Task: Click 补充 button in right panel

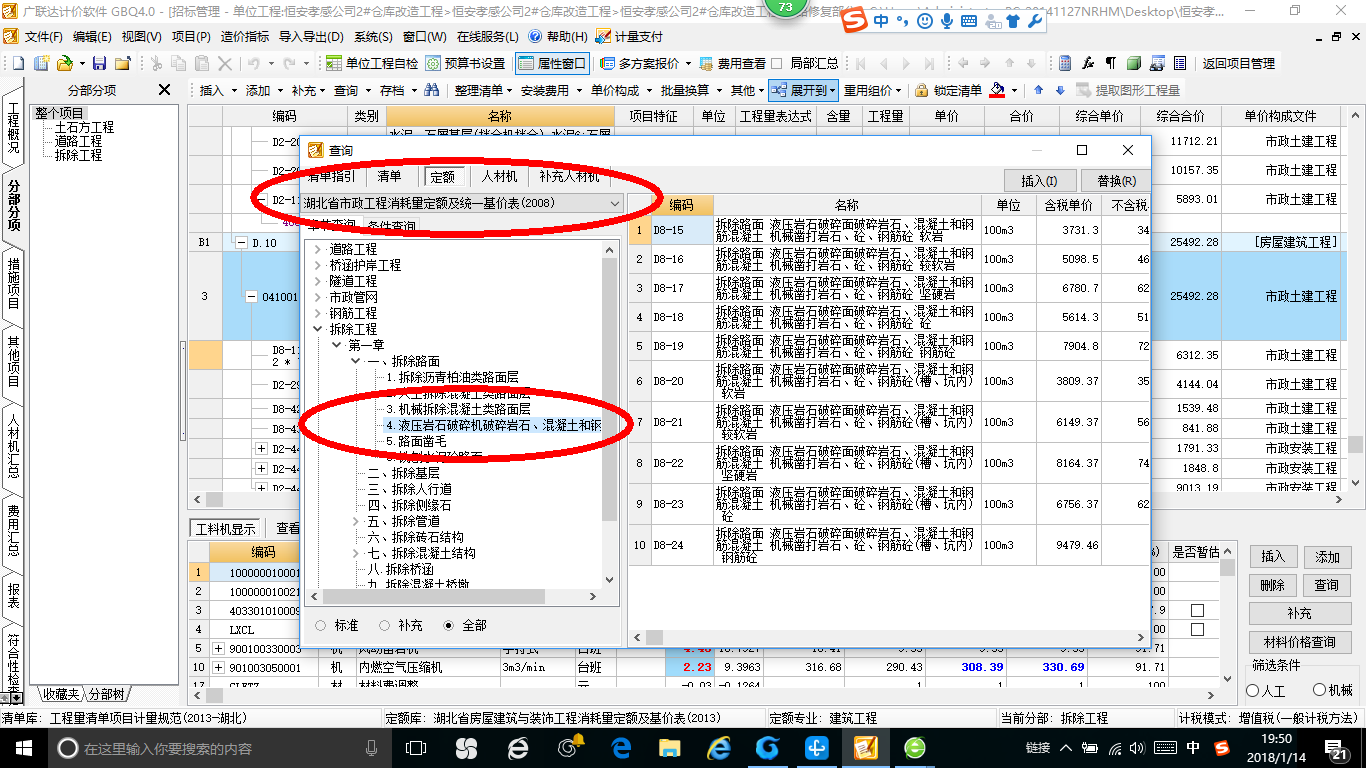Action: pyautogui.click(x=1300, y=613)
